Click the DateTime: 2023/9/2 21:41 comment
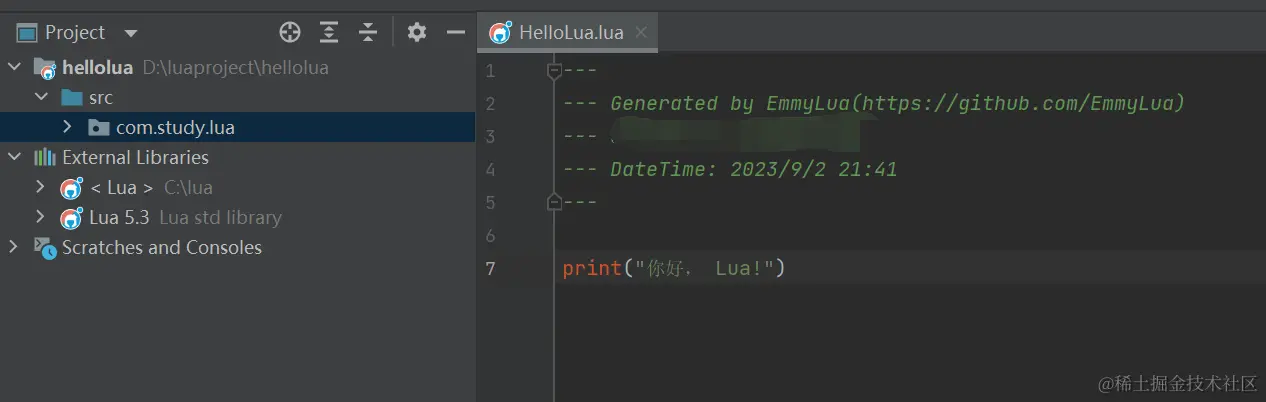 coord(754,169)
